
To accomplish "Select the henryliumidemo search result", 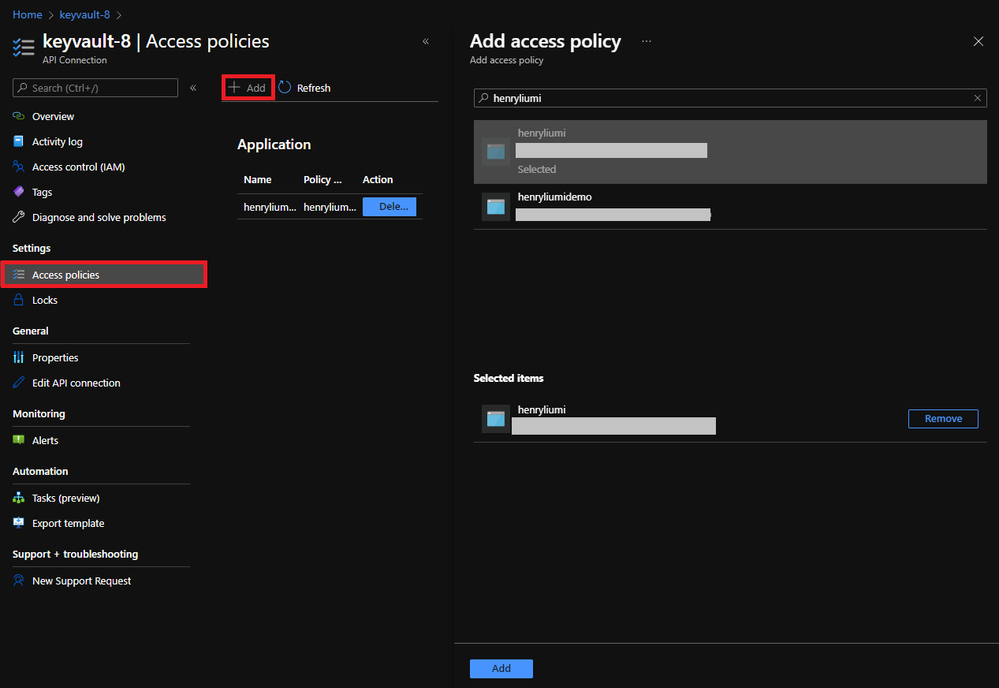I will point(730,207).
